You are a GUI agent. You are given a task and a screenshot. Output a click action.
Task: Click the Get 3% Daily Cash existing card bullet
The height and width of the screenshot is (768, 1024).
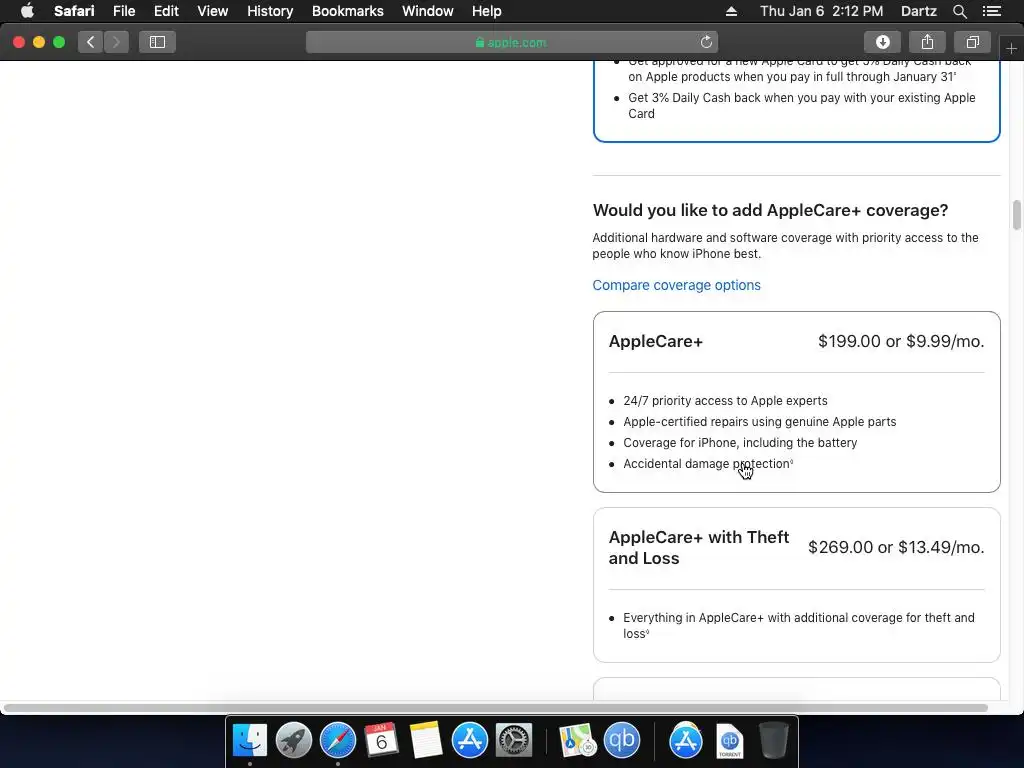[x=801, y=105]
